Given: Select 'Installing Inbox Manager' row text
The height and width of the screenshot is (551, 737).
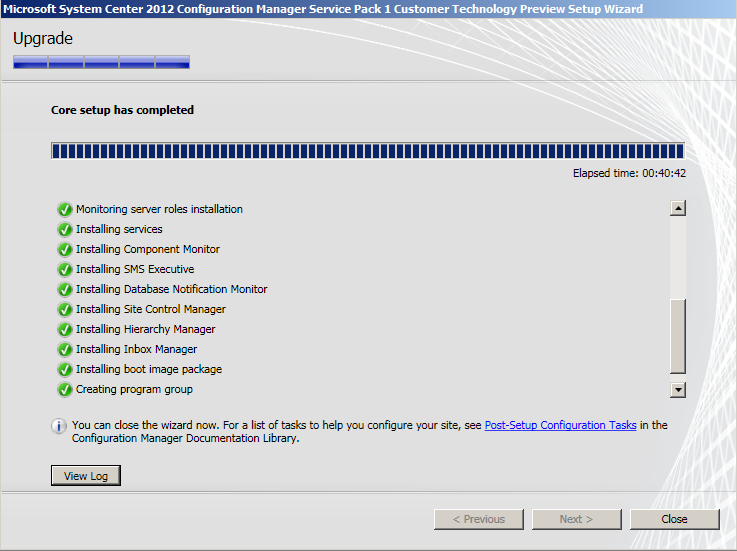Looking at the screenshot, I should point(137,349).
